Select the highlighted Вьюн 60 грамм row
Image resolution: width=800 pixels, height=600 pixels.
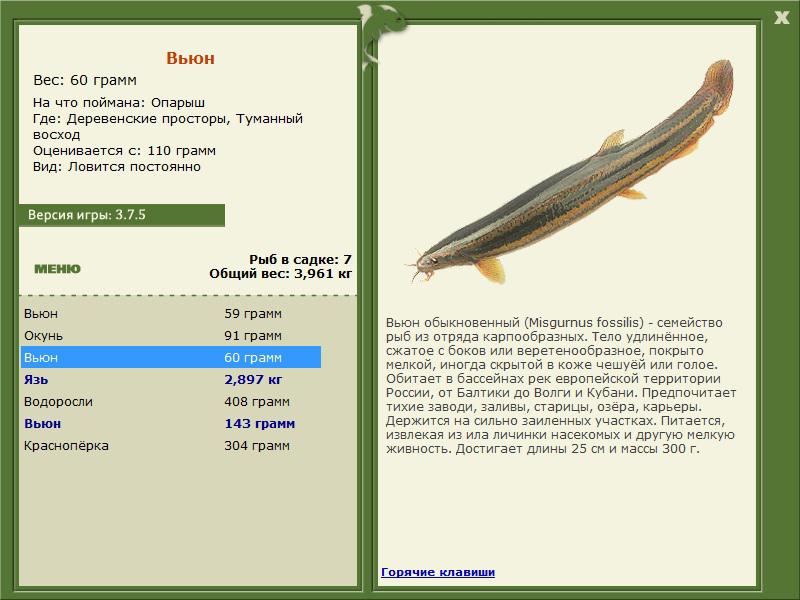tap(171, 357)
